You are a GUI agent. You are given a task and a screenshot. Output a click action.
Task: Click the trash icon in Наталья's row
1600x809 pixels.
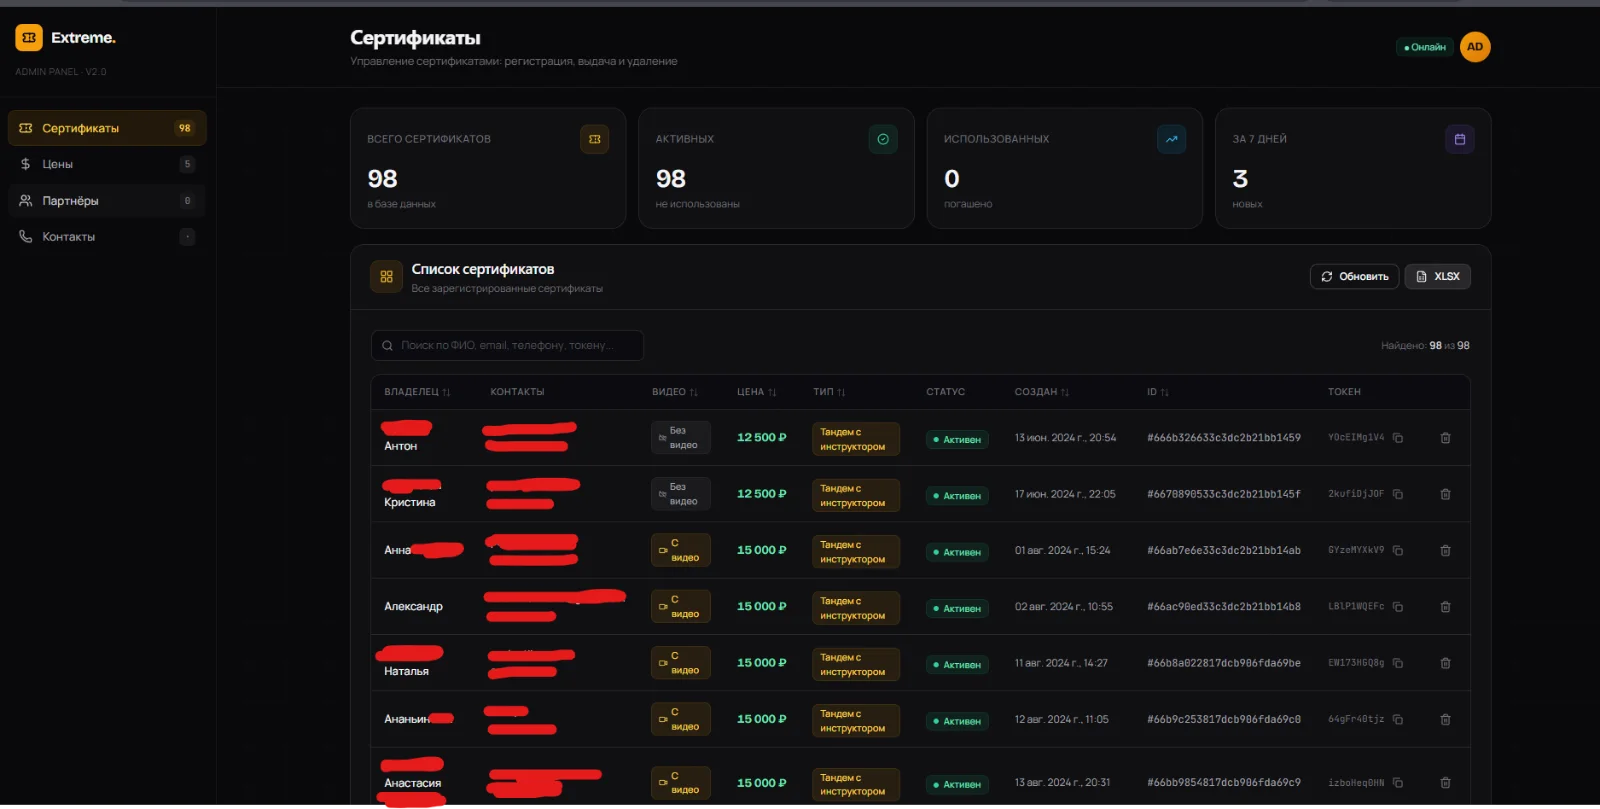coord(1445,663)
